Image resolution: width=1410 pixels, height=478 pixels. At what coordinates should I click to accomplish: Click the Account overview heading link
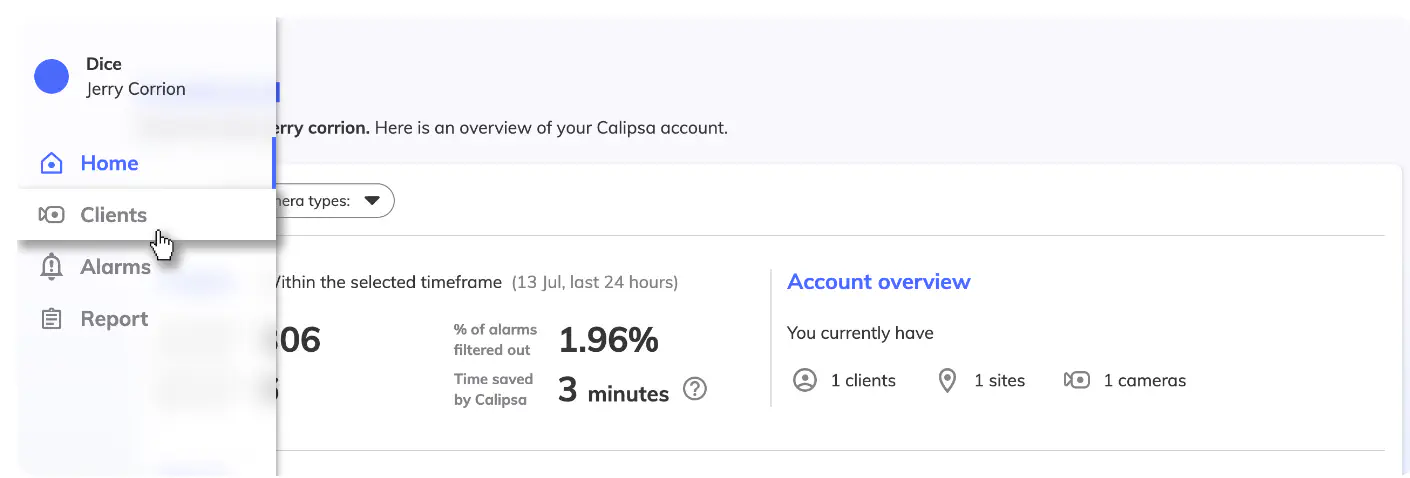tap(879, 282)
